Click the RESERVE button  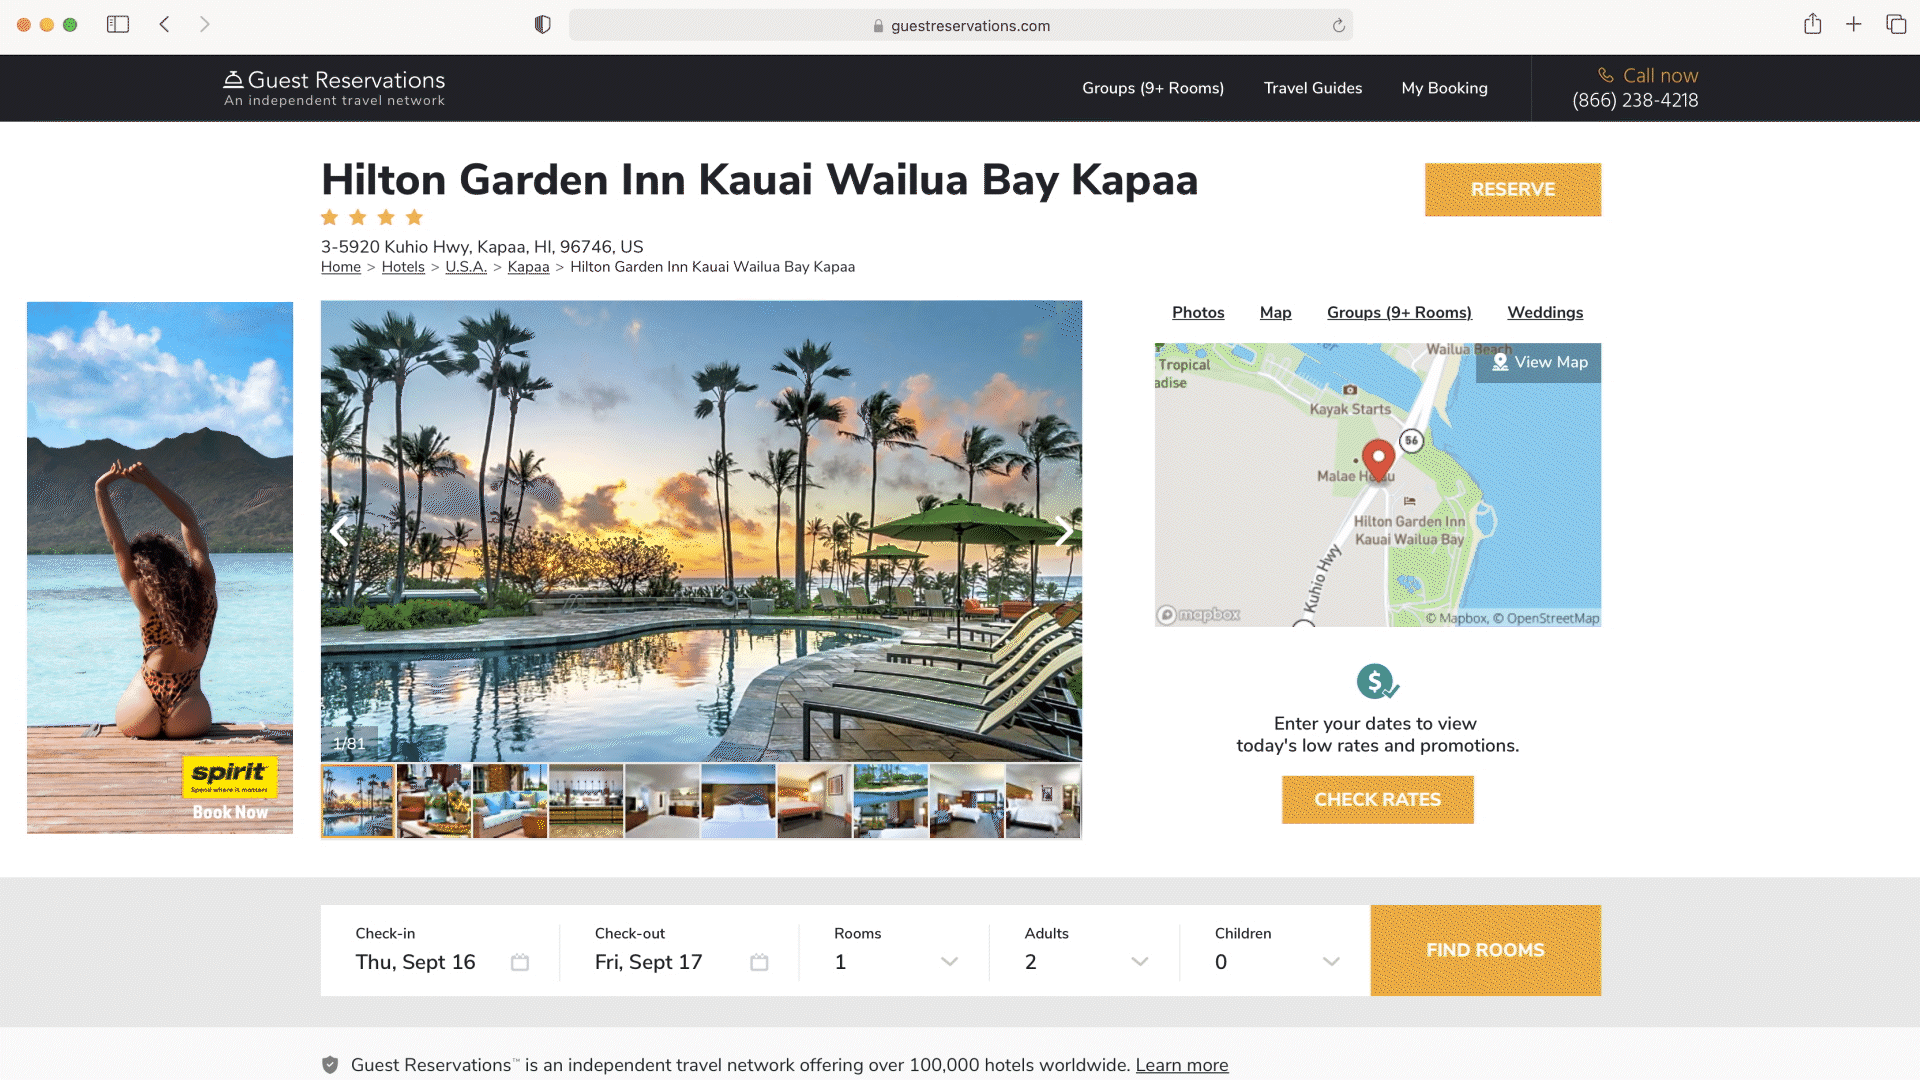click(1512, 190)
